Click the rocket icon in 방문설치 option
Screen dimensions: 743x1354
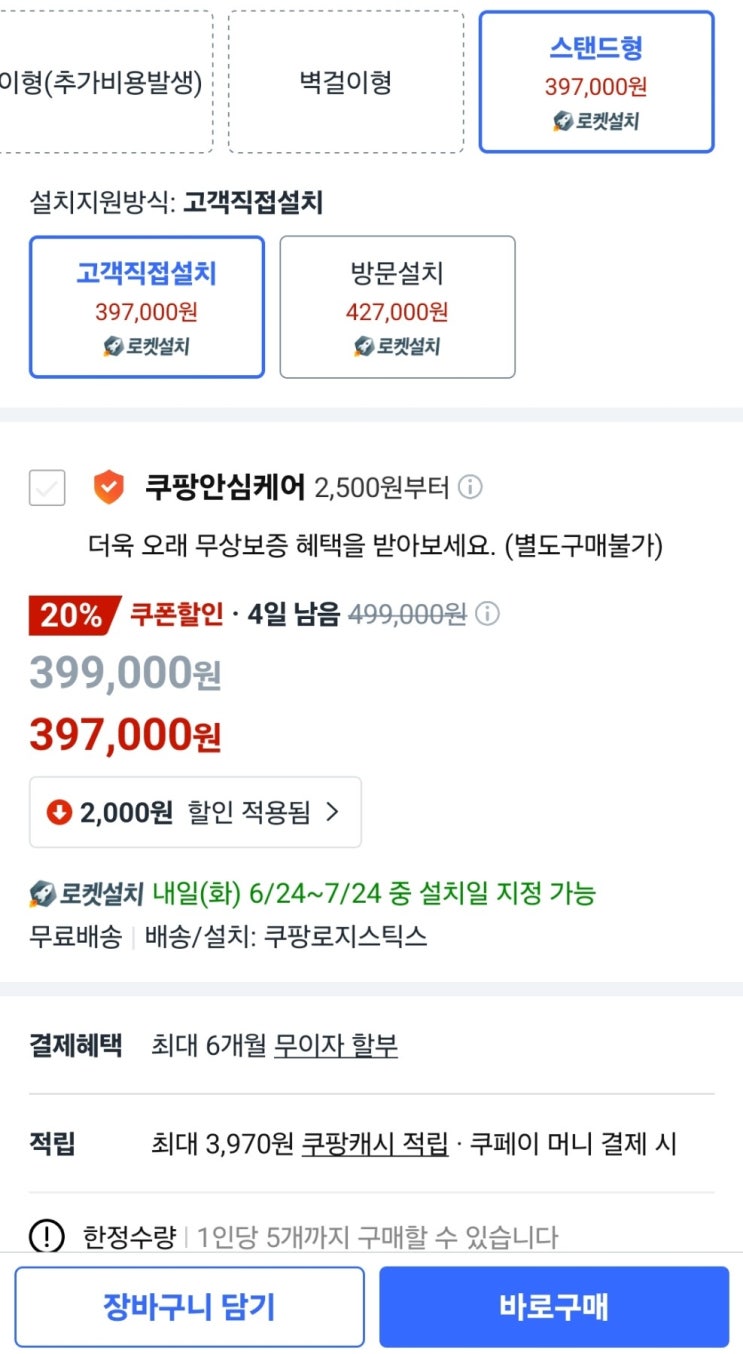(x=364, y=347)
